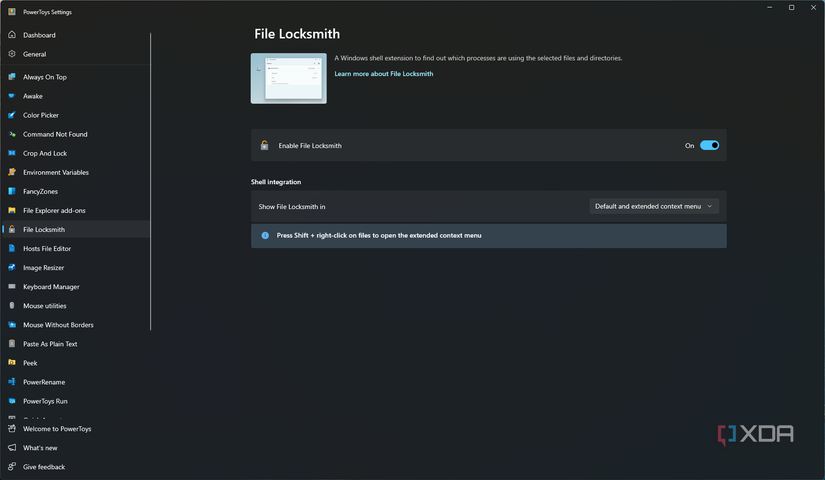Click the Always On Top icon
Viewport: 825px width, 480px height.
tap(12, 77)
